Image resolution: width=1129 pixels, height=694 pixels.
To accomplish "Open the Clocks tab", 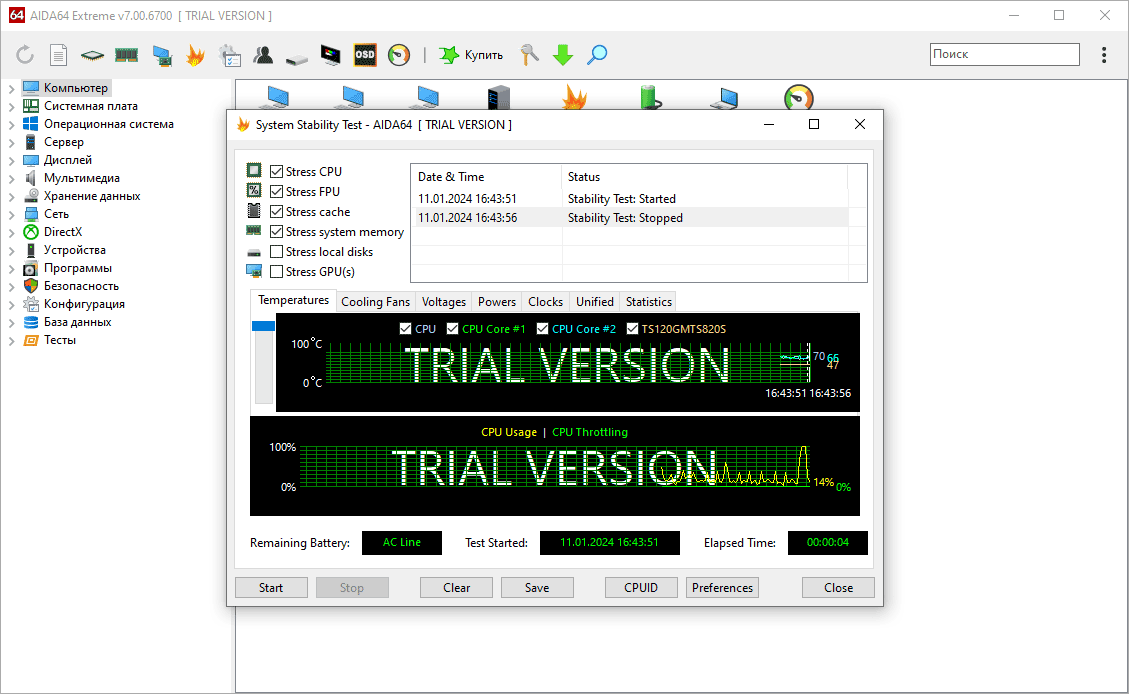I will [545, 302].
